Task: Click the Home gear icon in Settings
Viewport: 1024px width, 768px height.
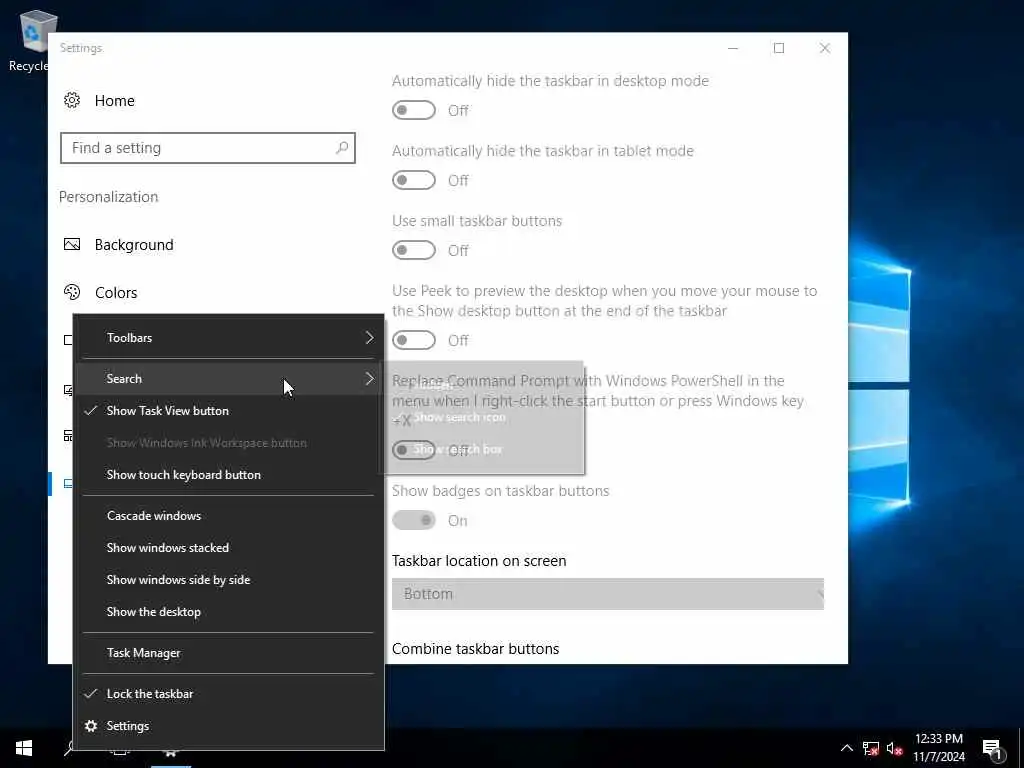Action: click(x=72, y=100)
